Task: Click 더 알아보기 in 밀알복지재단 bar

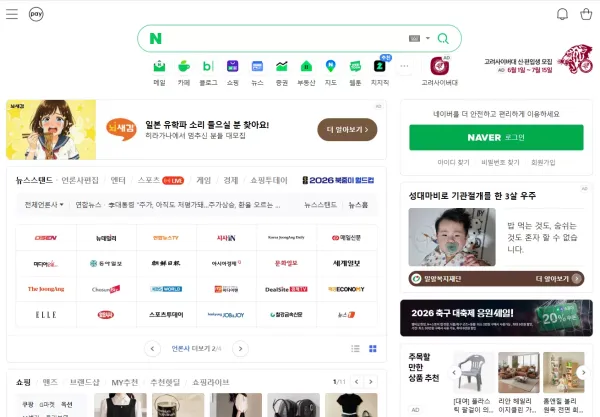Action: (558, 279)
